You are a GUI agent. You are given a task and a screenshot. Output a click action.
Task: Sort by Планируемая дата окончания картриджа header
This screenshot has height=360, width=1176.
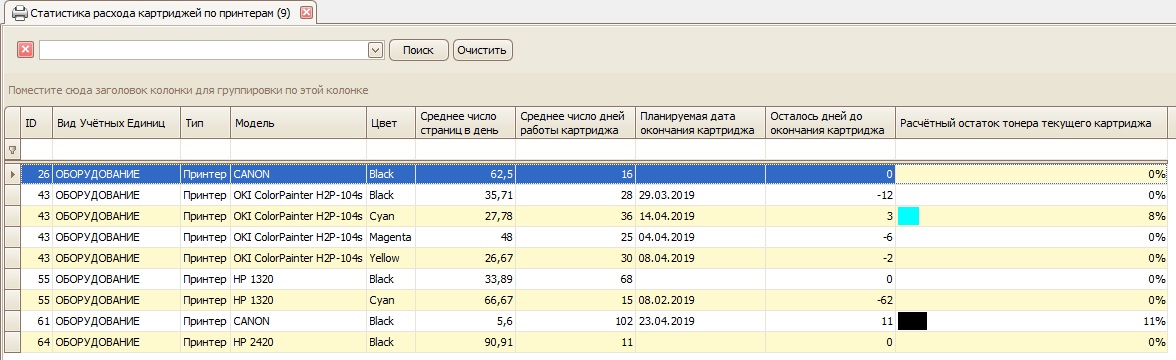point(700,123)
